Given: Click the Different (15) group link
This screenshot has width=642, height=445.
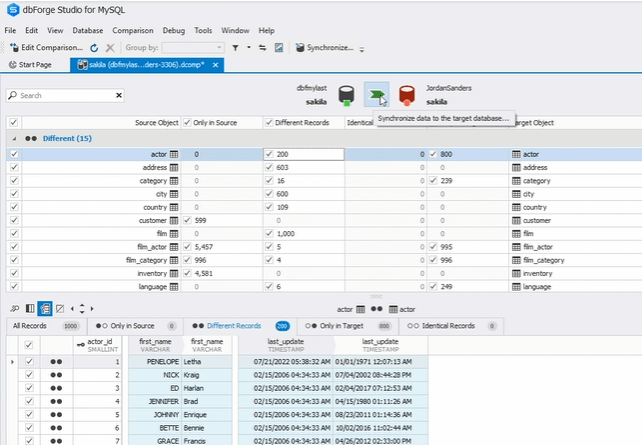Looking at the screenshot, I should point(67,139).
